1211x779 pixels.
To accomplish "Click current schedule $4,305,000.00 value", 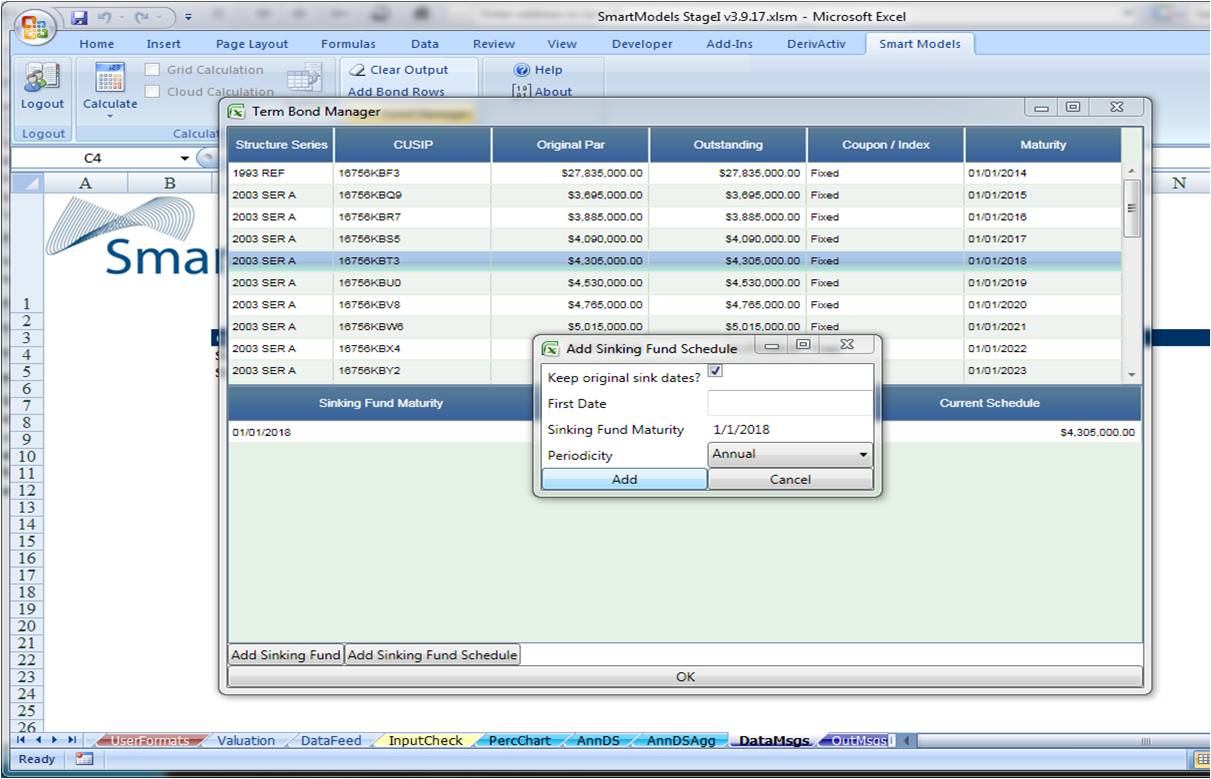I will click(1098, 433).
